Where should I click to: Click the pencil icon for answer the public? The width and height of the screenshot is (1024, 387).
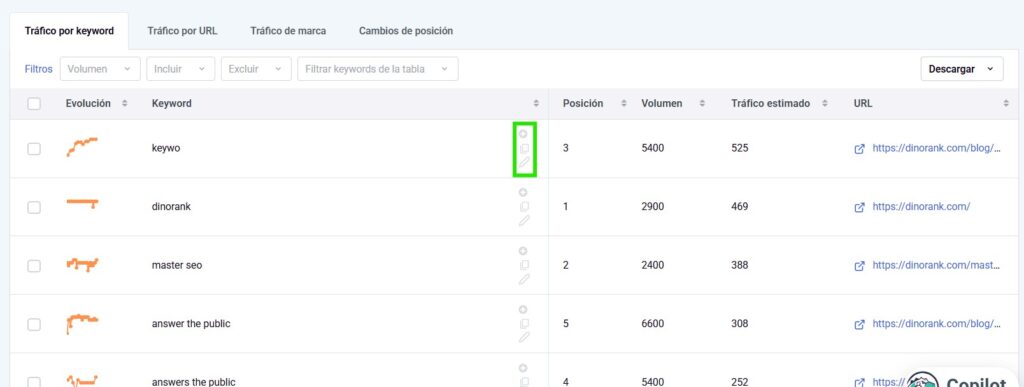coord(524,337)
